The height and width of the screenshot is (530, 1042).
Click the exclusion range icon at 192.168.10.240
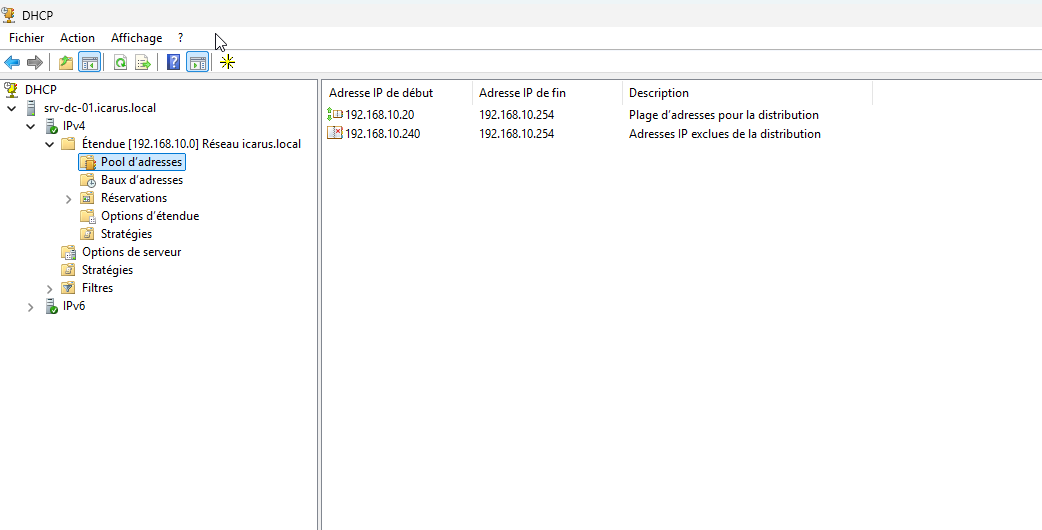335,133
